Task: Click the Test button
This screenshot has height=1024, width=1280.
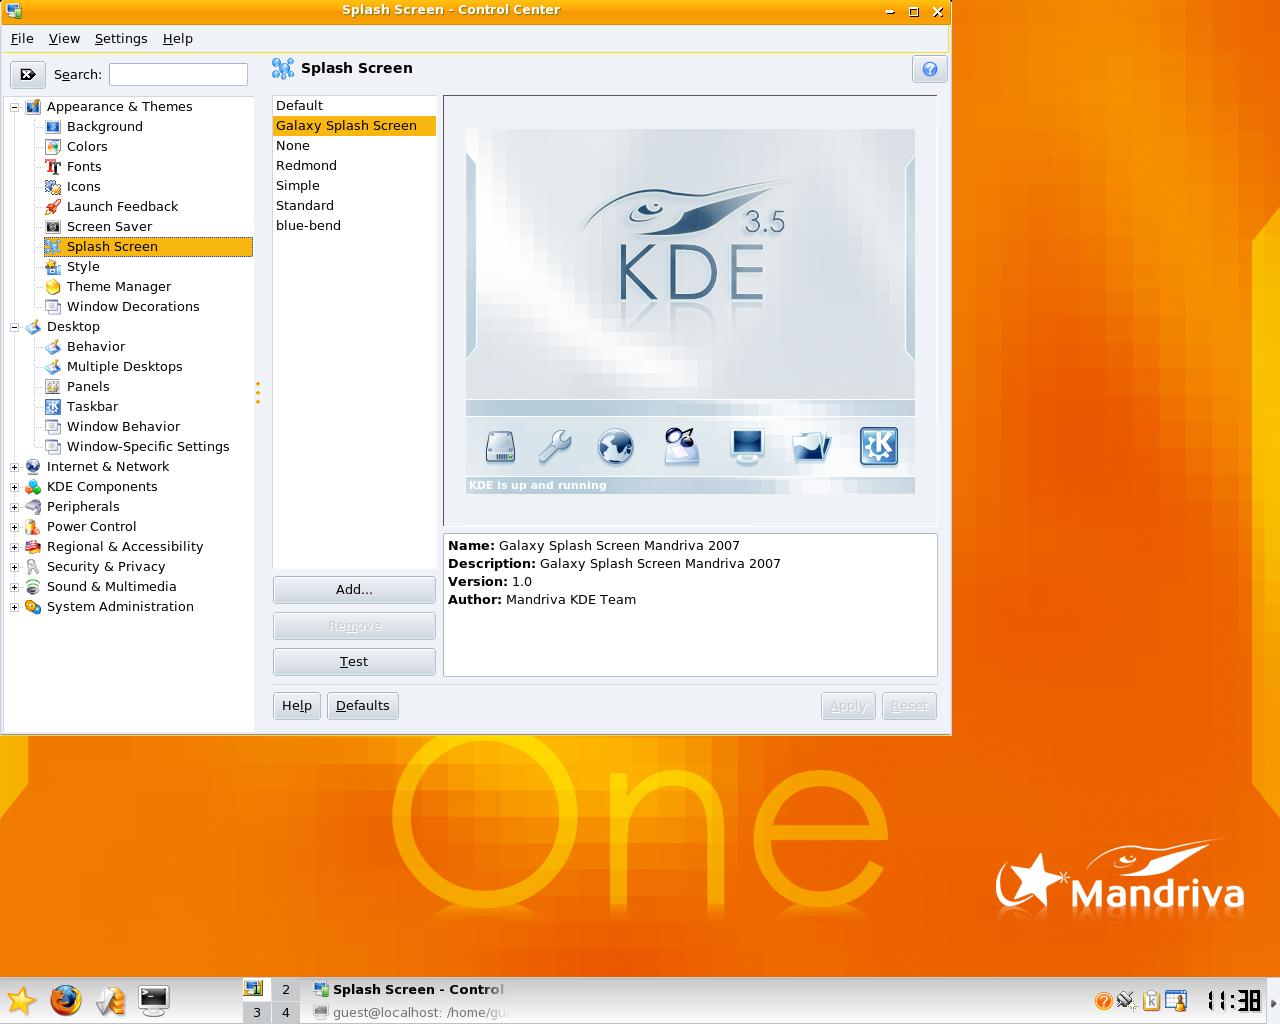Action: tap(354, 662)
